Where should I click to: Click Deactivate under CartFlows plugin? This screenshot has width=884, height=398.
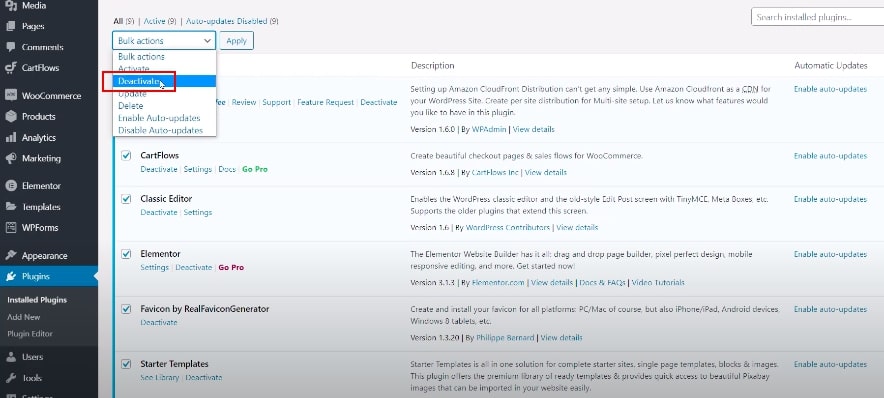coord(159,169)
